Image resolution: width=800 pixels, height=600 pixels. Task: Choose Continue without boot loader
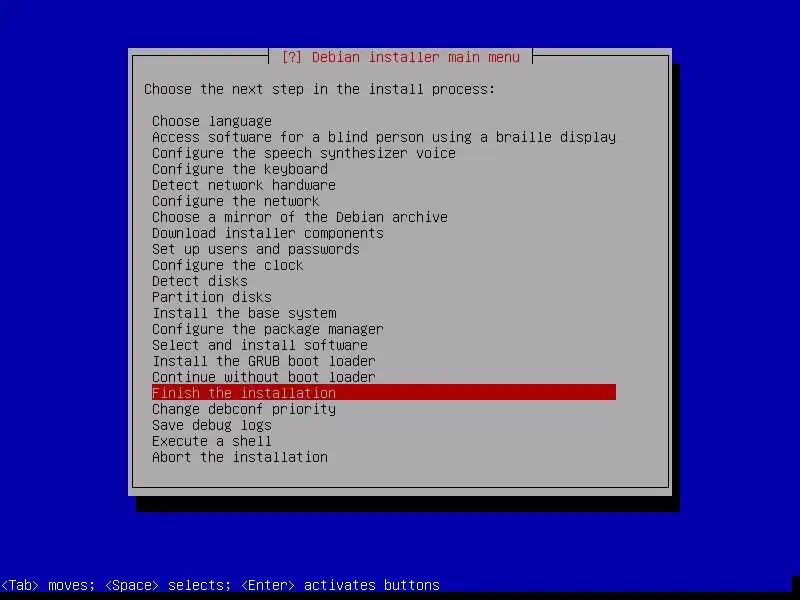pyautogui.click(x=384, y=377)
